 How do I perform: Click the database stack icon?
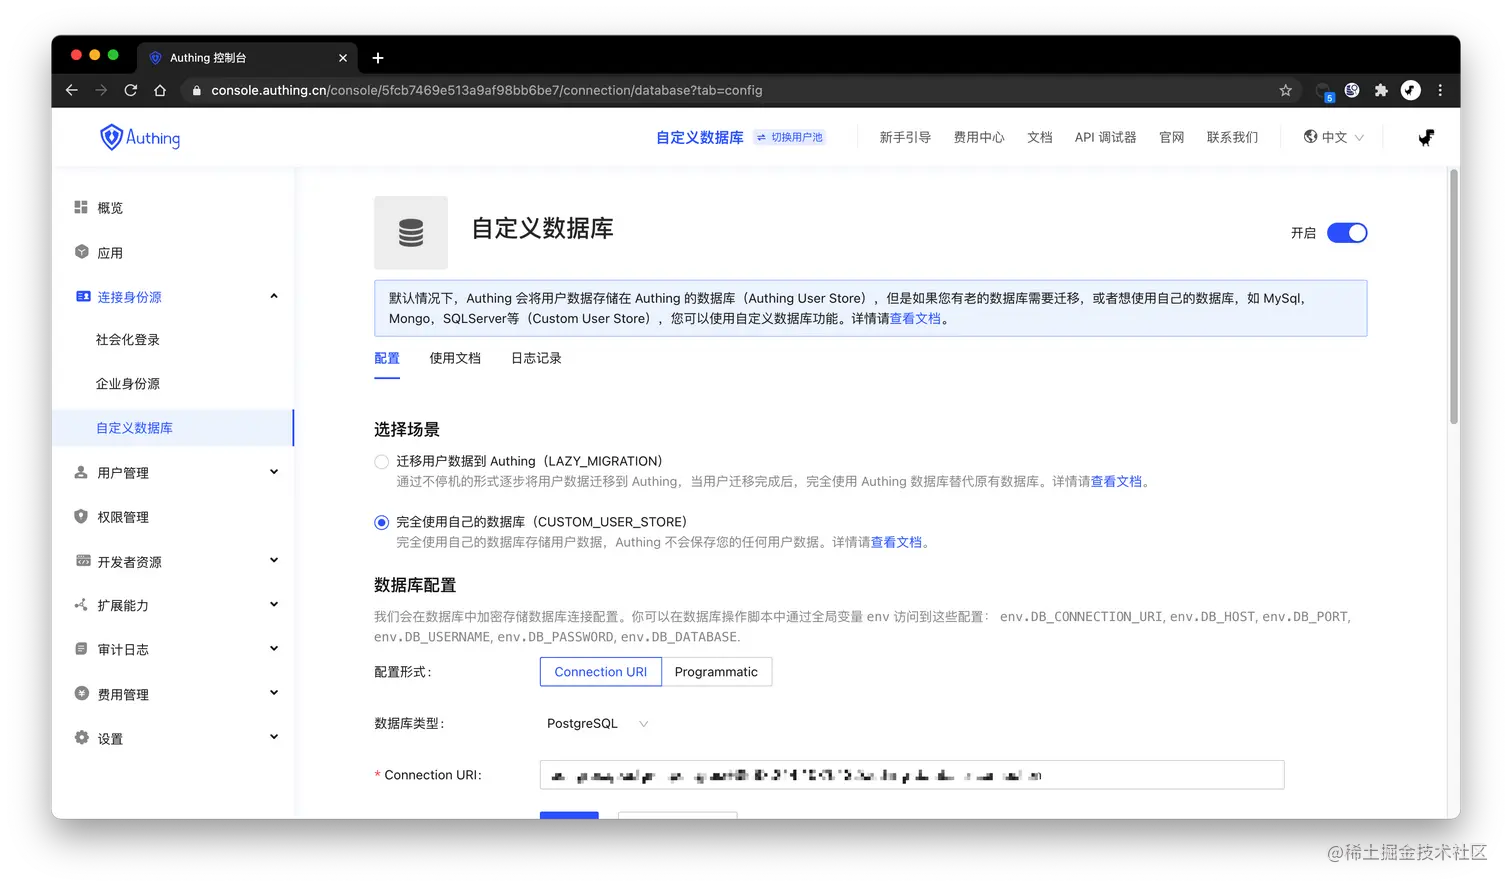(x=411, y=233)
